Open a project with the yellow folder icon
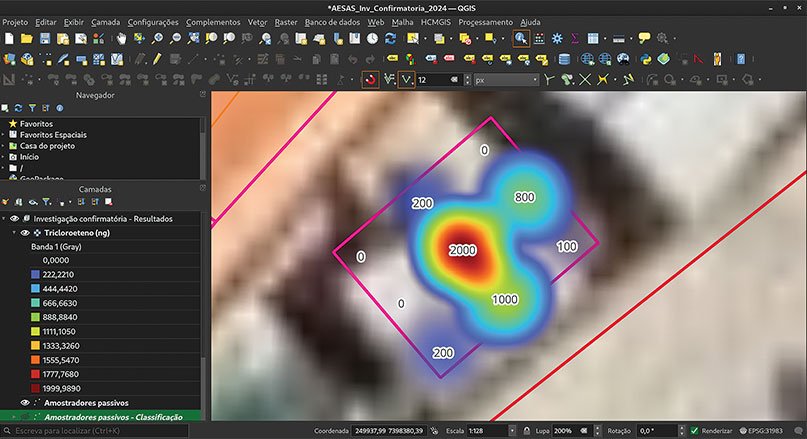Image resolution: width=807 pixels, height=439 pixels. pos(27,38)
